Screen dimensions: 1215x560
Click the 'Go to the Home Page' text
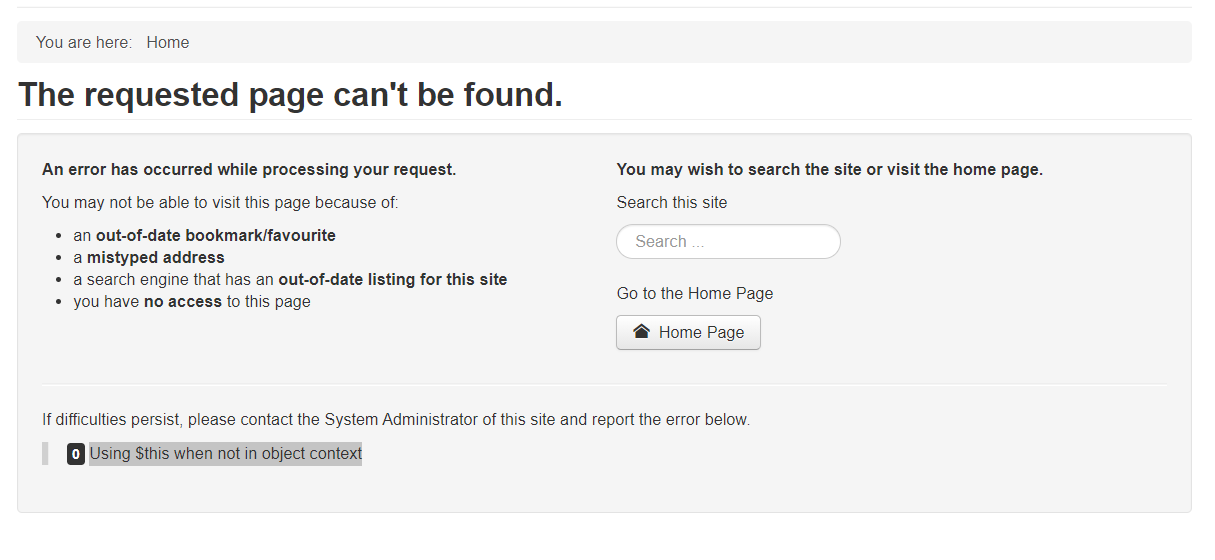tap(695, 293)
